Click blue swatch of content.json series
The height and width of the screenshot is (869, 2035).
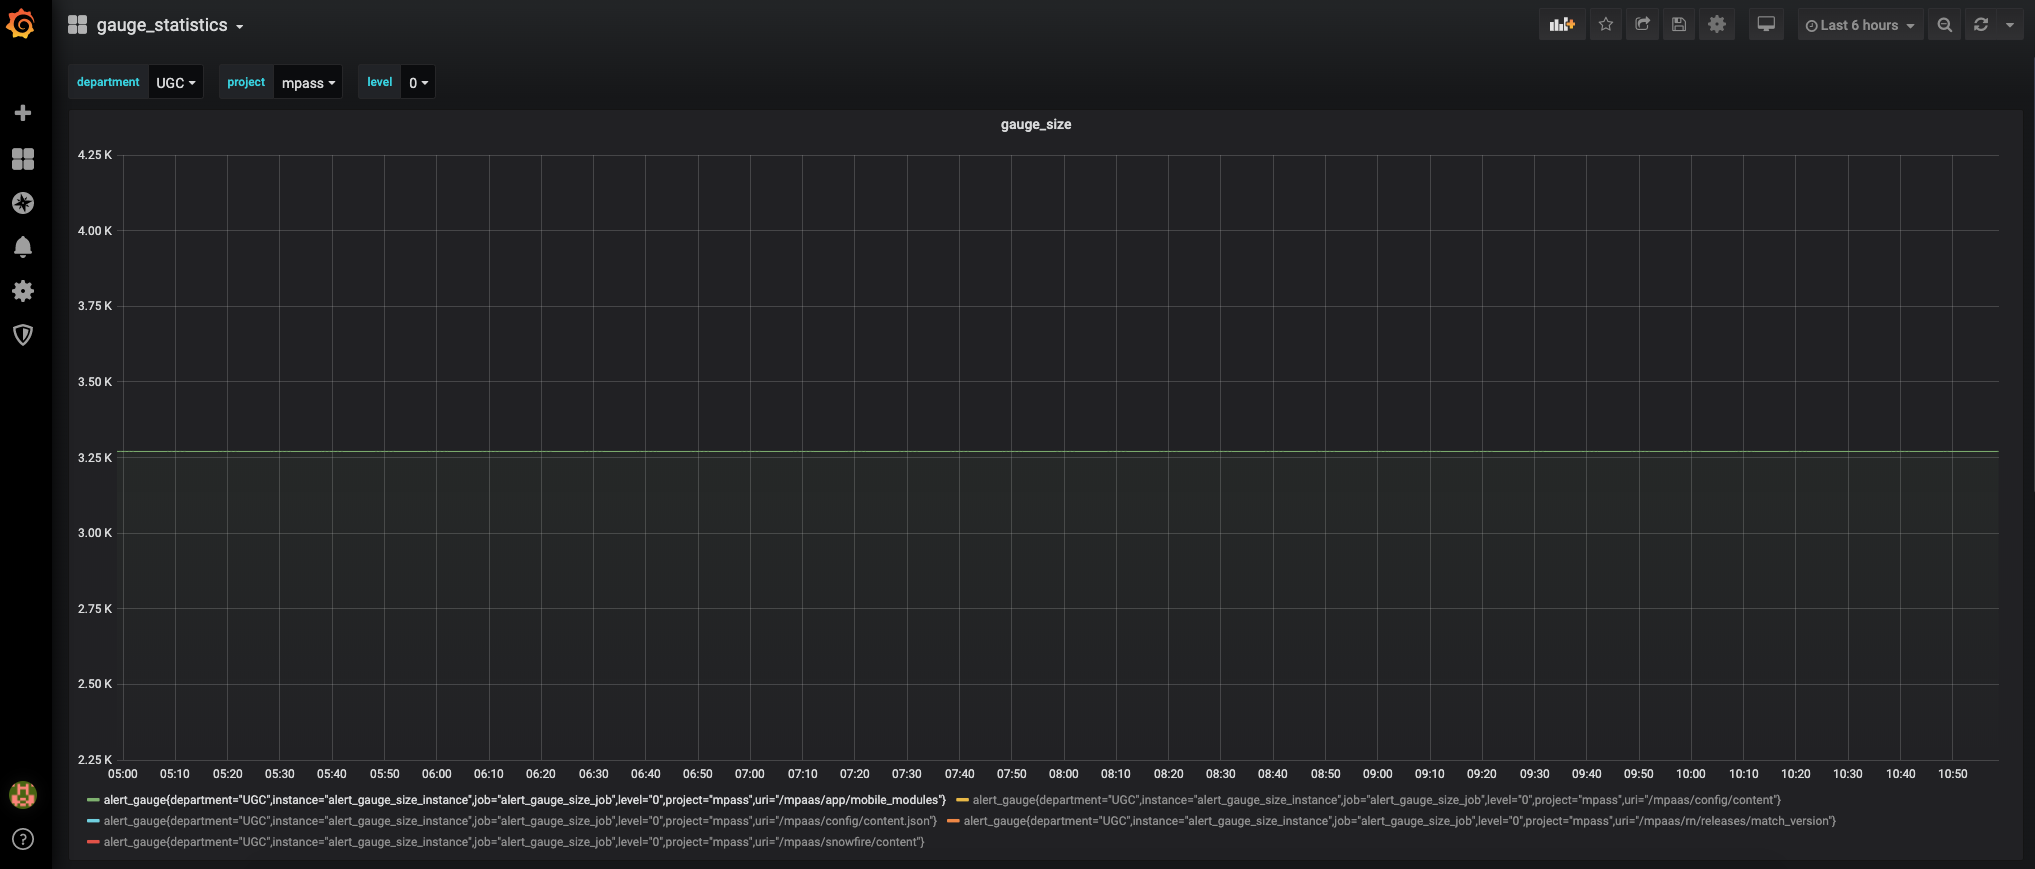coord(93,821)
